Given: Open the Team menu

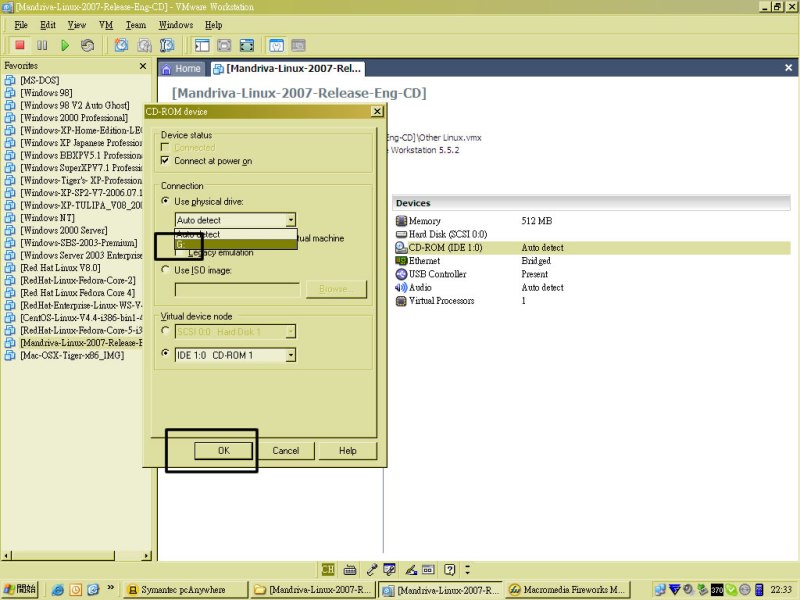Looking at the screenshot, I should (x=136, y=25).
